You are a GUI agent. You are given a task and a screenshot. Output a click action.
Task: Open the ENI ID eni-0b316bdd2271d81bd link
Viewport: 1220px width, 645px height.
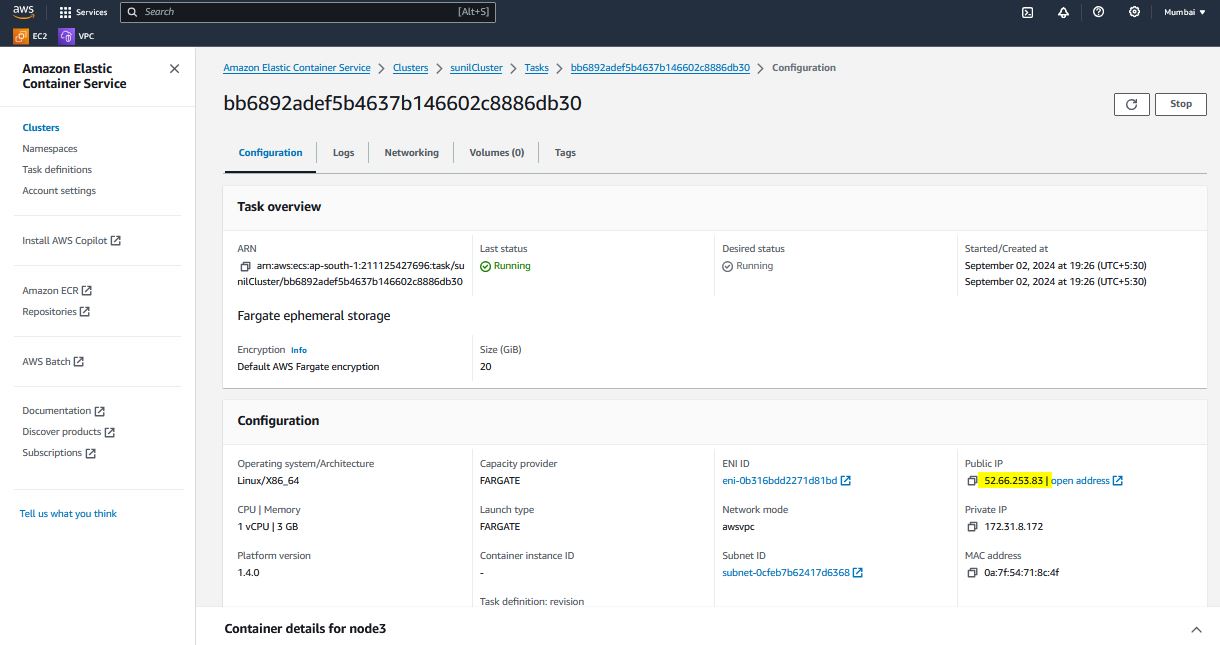coord(779,481)
